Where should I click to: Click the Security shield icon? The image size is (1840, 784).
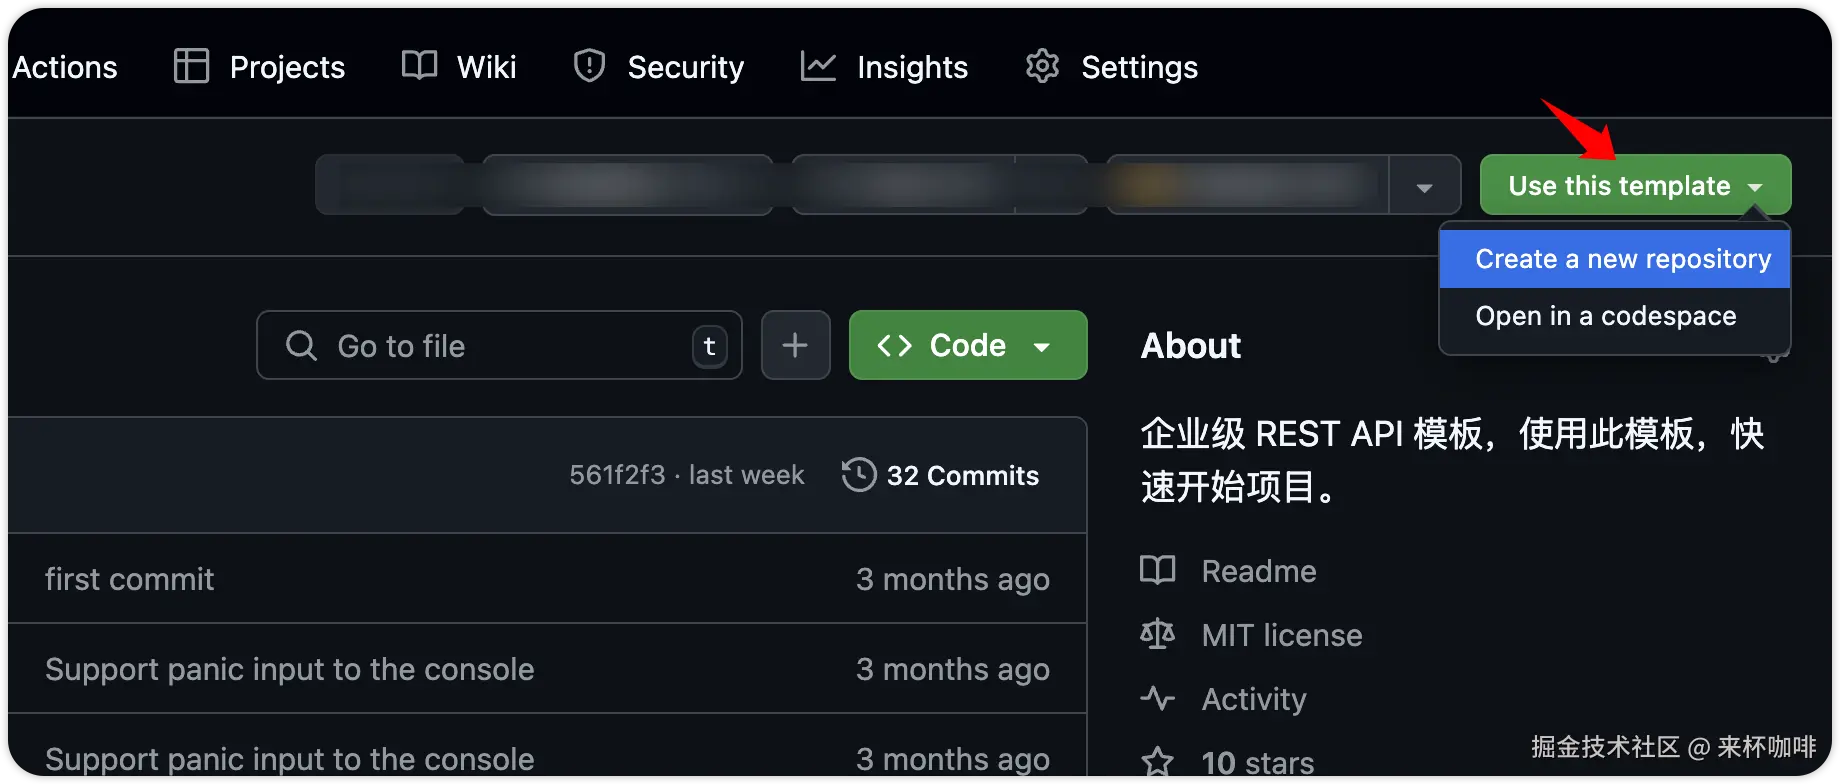pyautogui.click(x=589, y=66)
